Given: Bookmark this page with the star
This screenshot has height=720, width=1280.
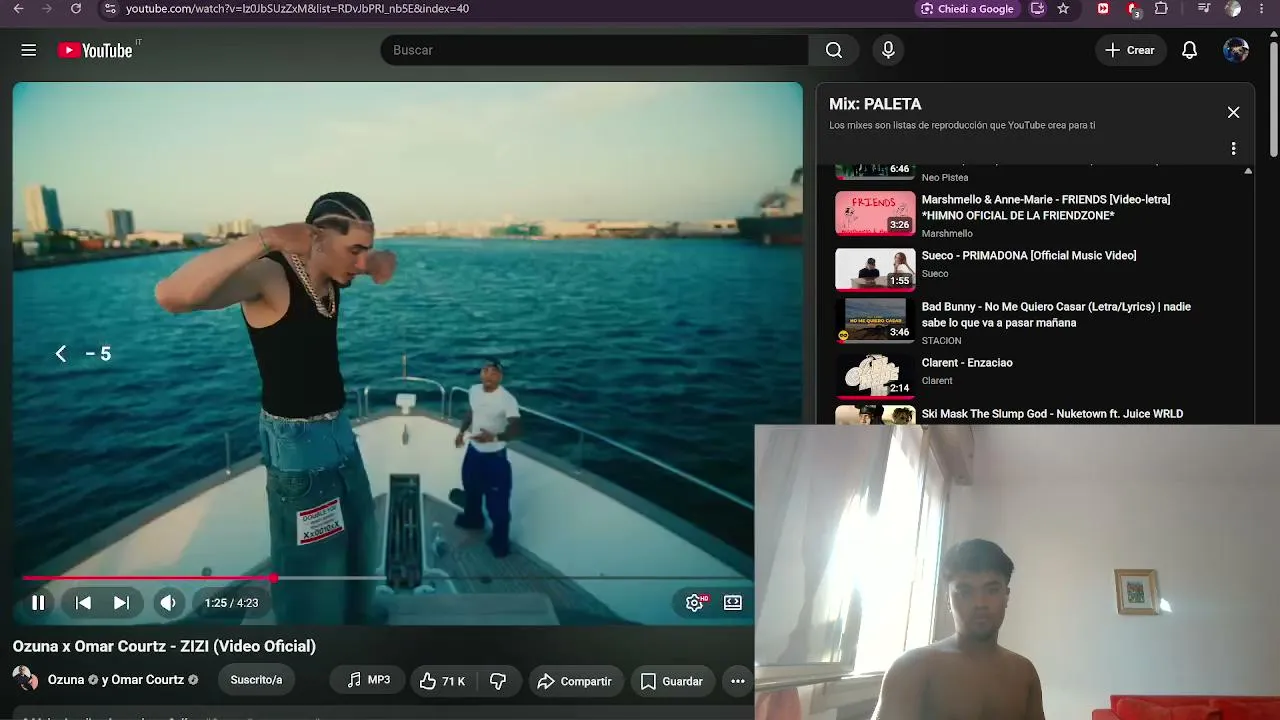Looking at the screenshot, I should (x=1063, y=9).
